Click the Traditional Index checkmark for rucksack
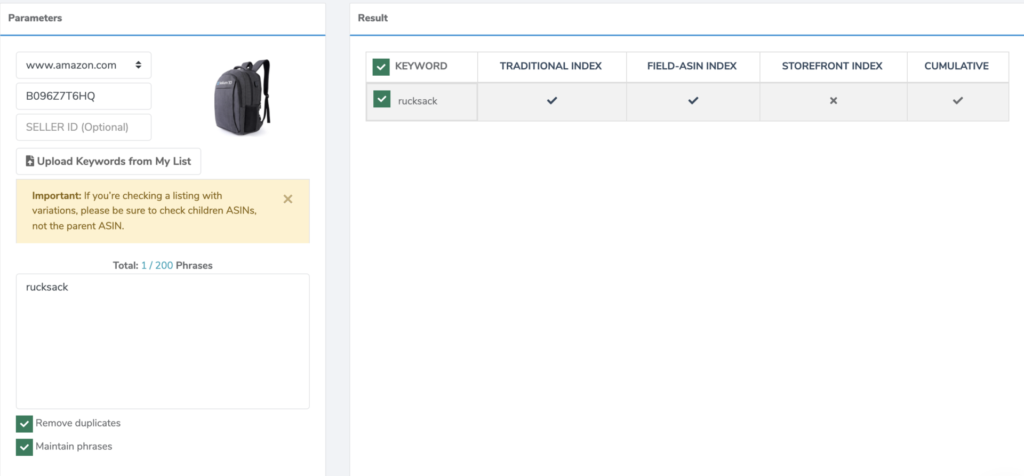Image resolution: width=1024 pixels, height=476 pixels. click(551, 101)
